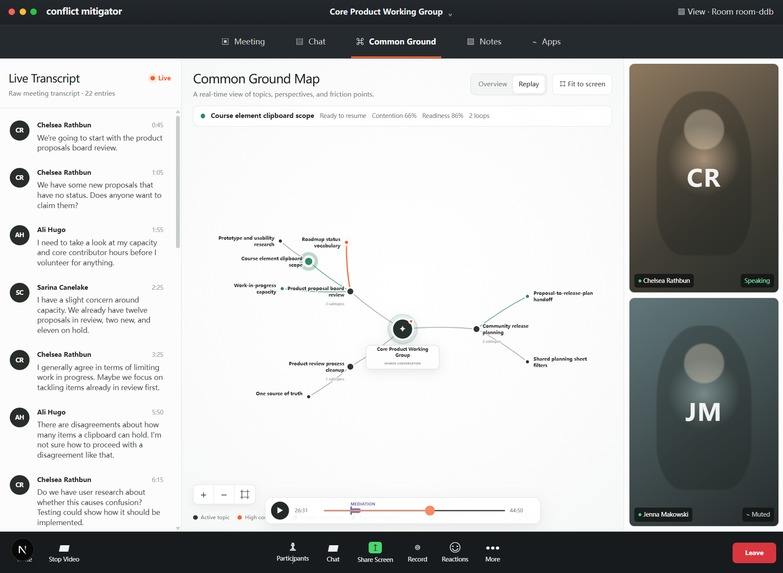Click the Mediation marker on timeline

click(x=355, y=510)
